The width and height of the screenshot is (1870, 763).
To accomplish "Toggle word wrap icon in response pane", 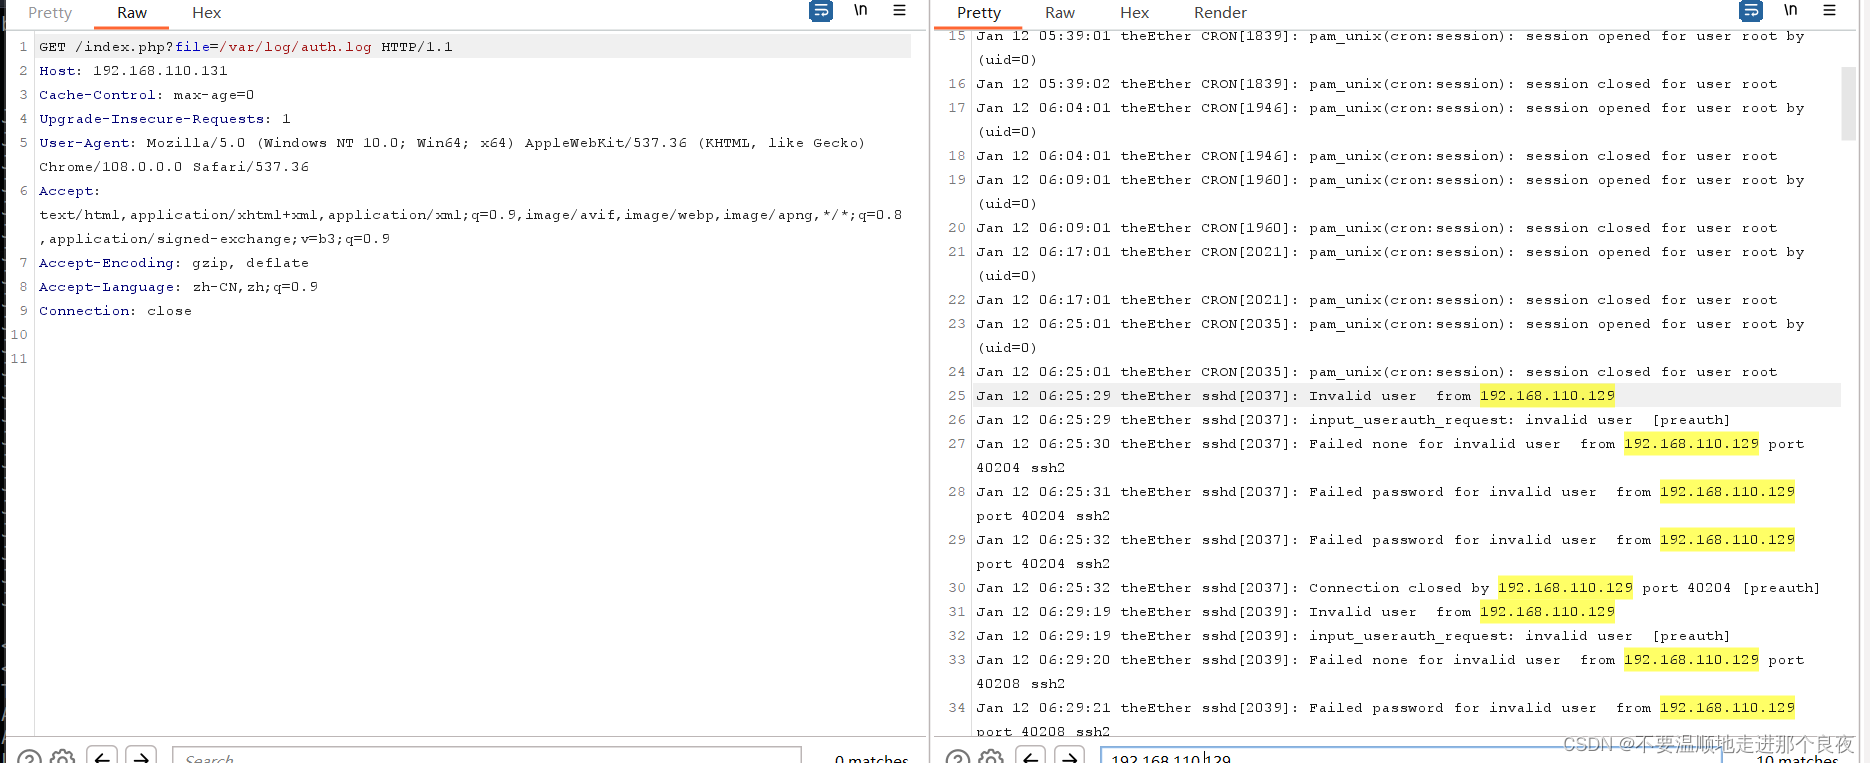I will click(x=1751, y=11).
